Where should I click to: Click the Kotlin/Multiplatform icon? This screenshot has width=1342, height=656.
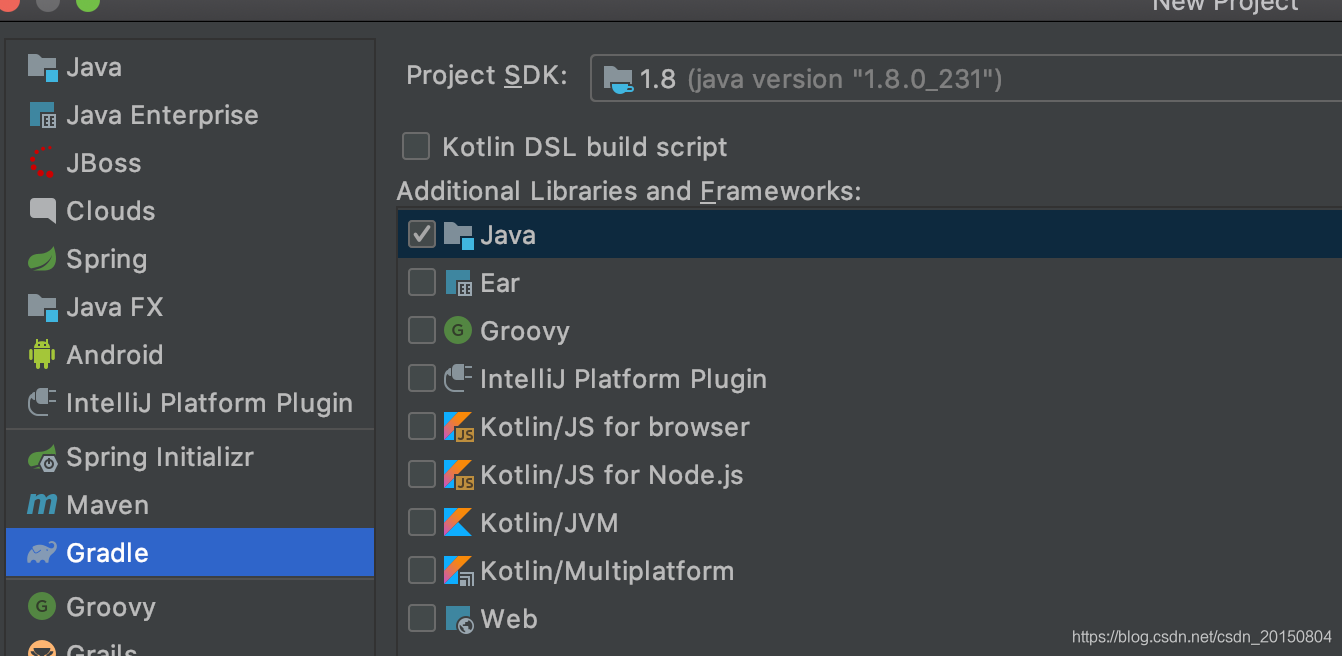coord(458,571)
